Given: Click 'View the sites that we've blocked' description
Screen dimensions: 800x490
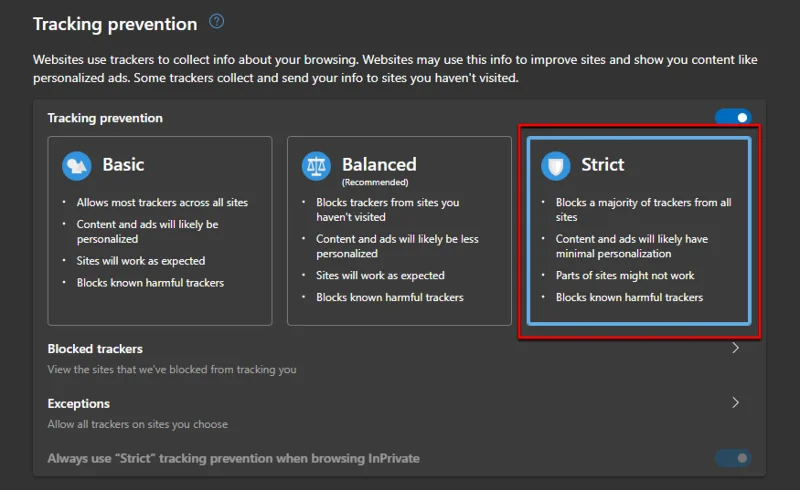Looking at the screenshot, I should pos(172,369).
